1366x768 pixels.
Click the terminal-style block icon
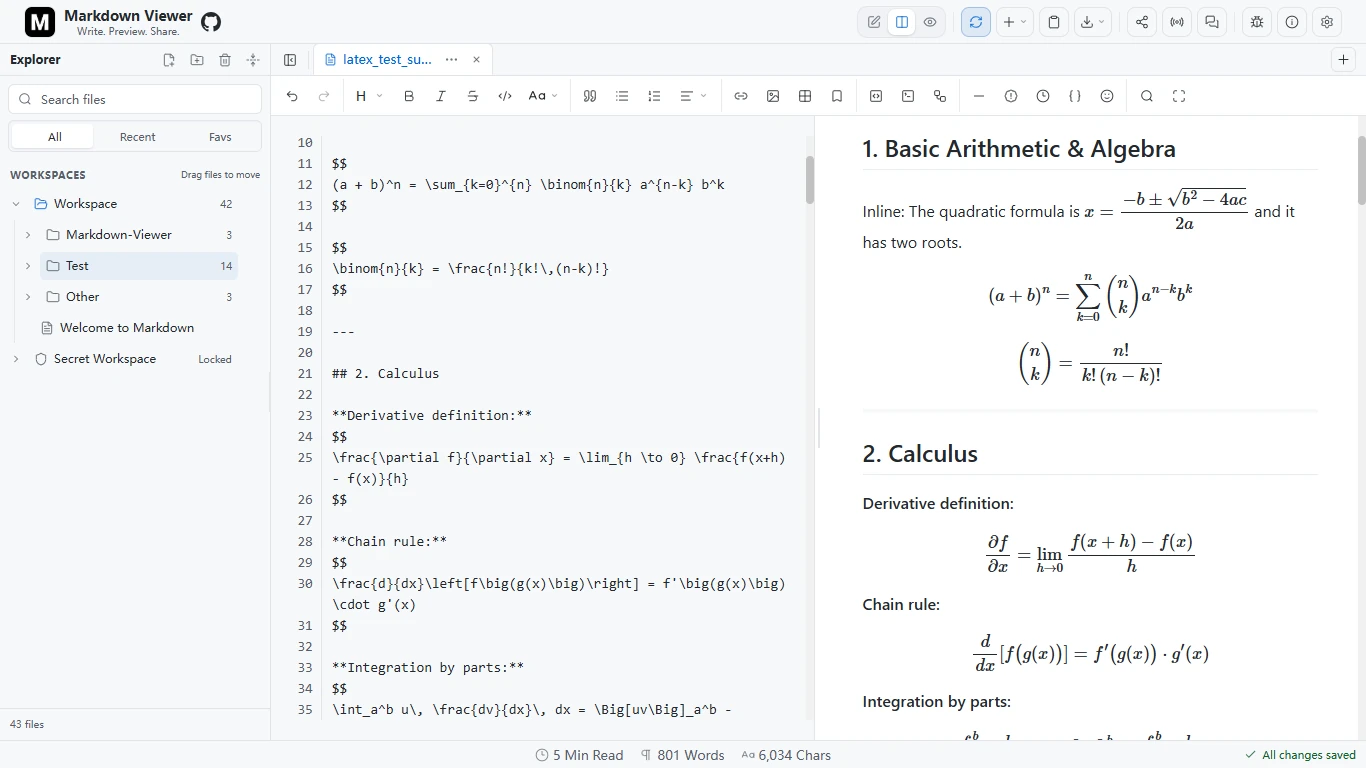(x=908, y=96)
